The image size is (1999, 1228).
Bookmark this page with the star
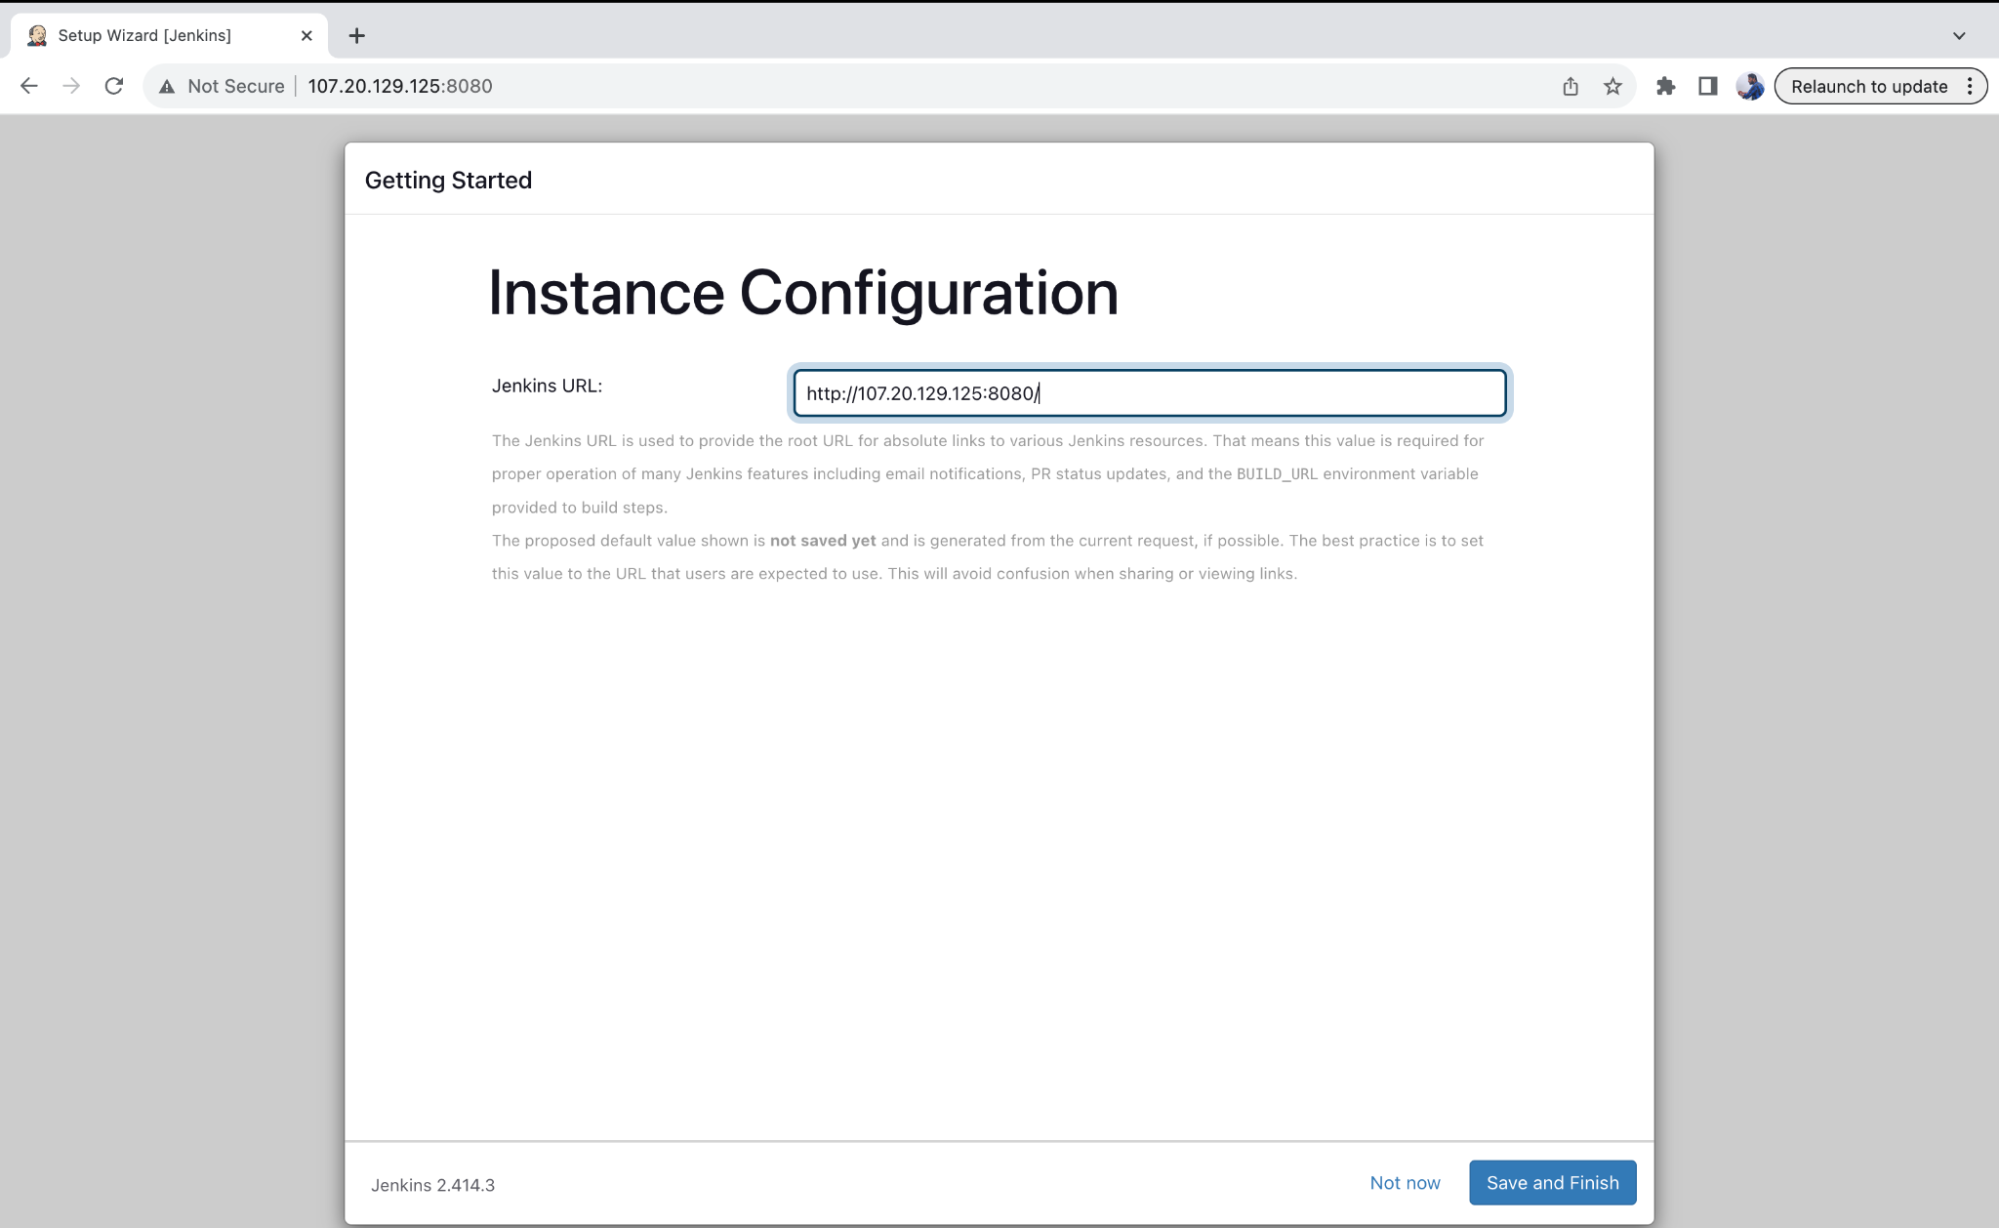tap(1612, 86)
